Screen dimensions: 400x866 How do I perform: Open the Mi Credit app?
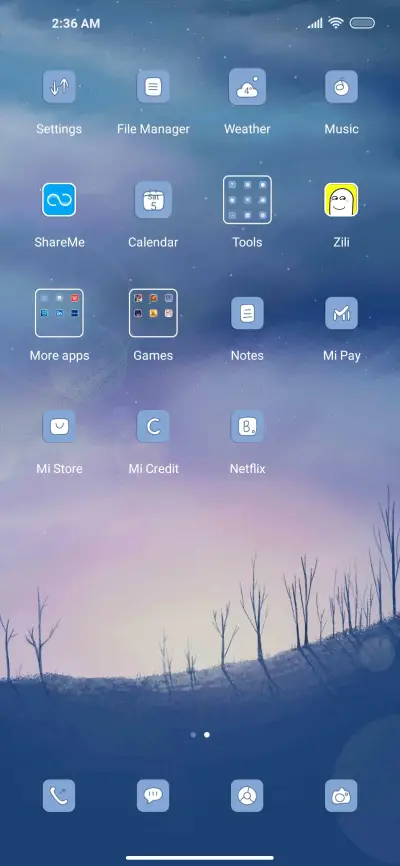click(x=153, y=426)
